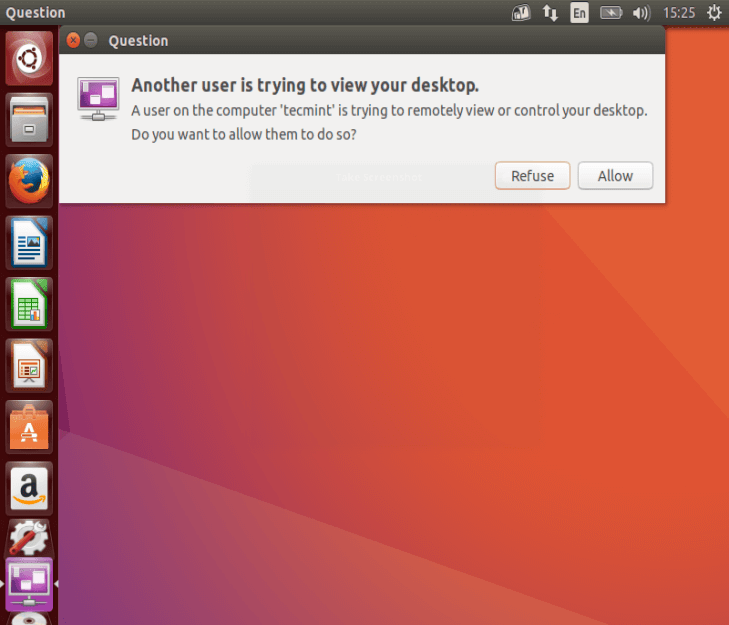Click the 15:25 clock indicator
729x625 pixels.
coord(679,13)
